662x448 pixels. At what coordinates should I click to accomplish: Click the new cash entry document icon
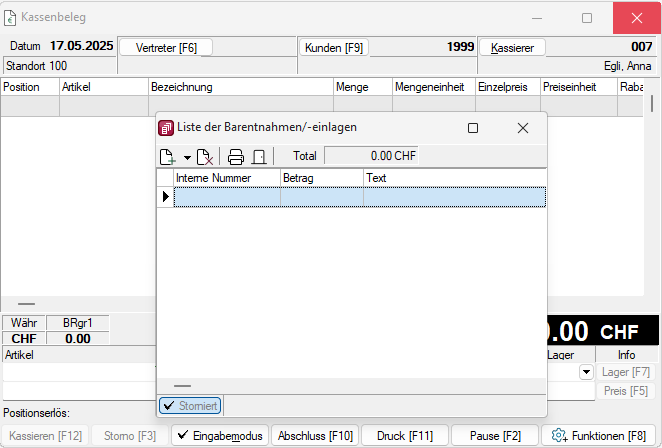(x=168, y=156)
